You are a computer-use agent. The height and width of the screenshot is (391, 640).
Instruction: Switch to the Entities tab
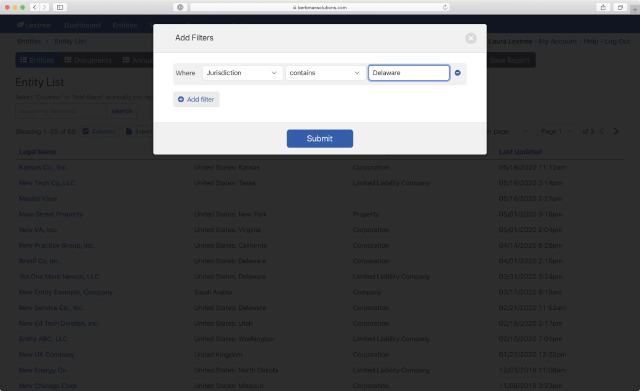click(37, 60)
